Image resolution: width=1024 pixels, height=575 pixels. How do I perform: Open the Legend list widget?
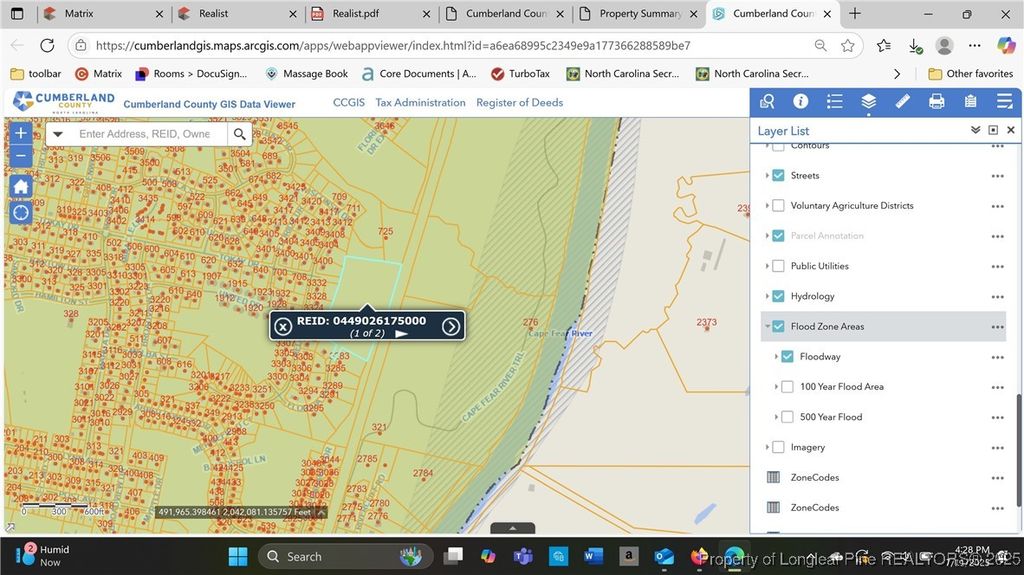click(x=834, y=102)
